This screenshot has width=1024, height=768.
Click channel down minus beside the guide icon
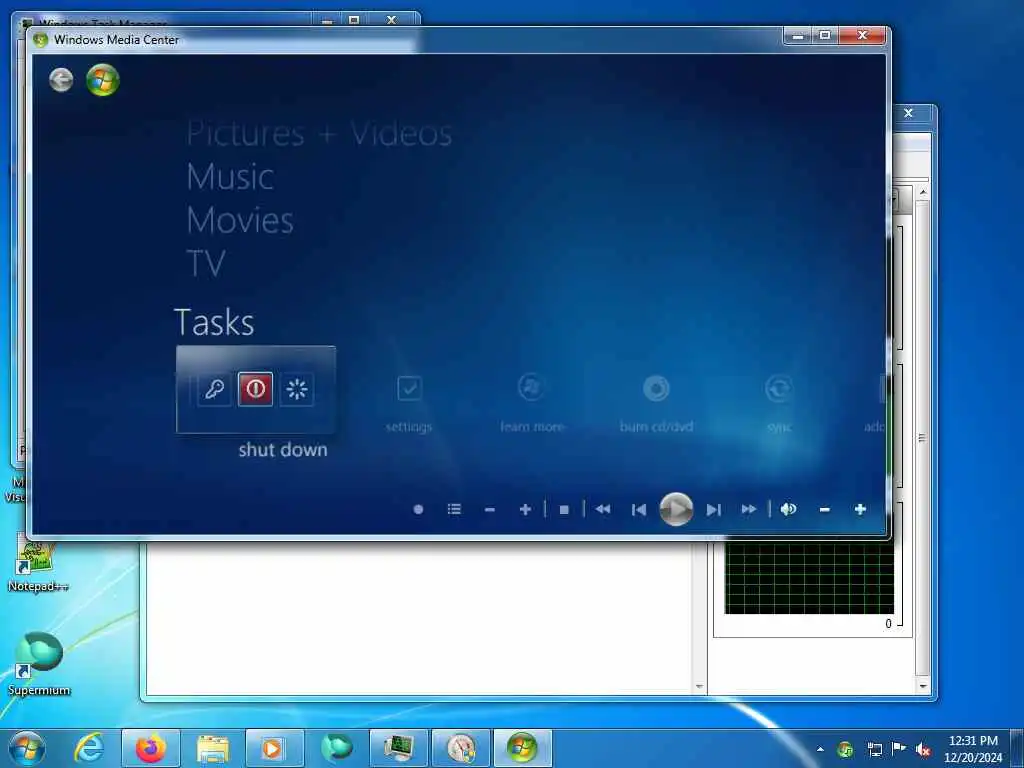[490, 509]
